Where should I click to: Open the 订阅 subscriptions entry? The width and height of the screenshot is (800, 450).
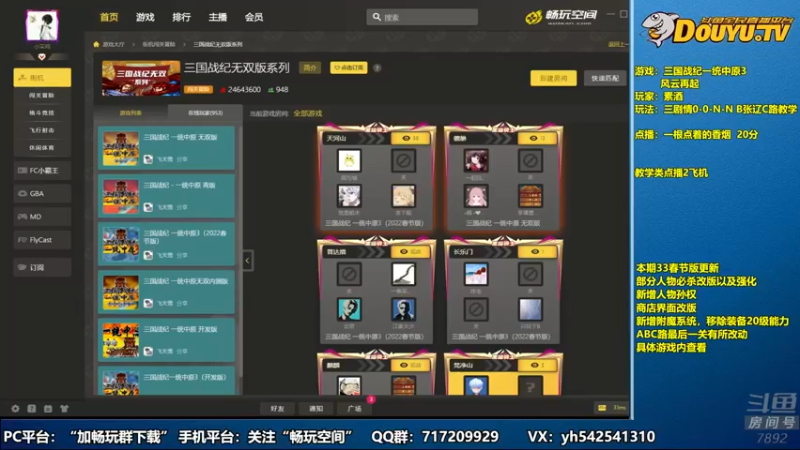pyautogui.click(x=42, y=267)
